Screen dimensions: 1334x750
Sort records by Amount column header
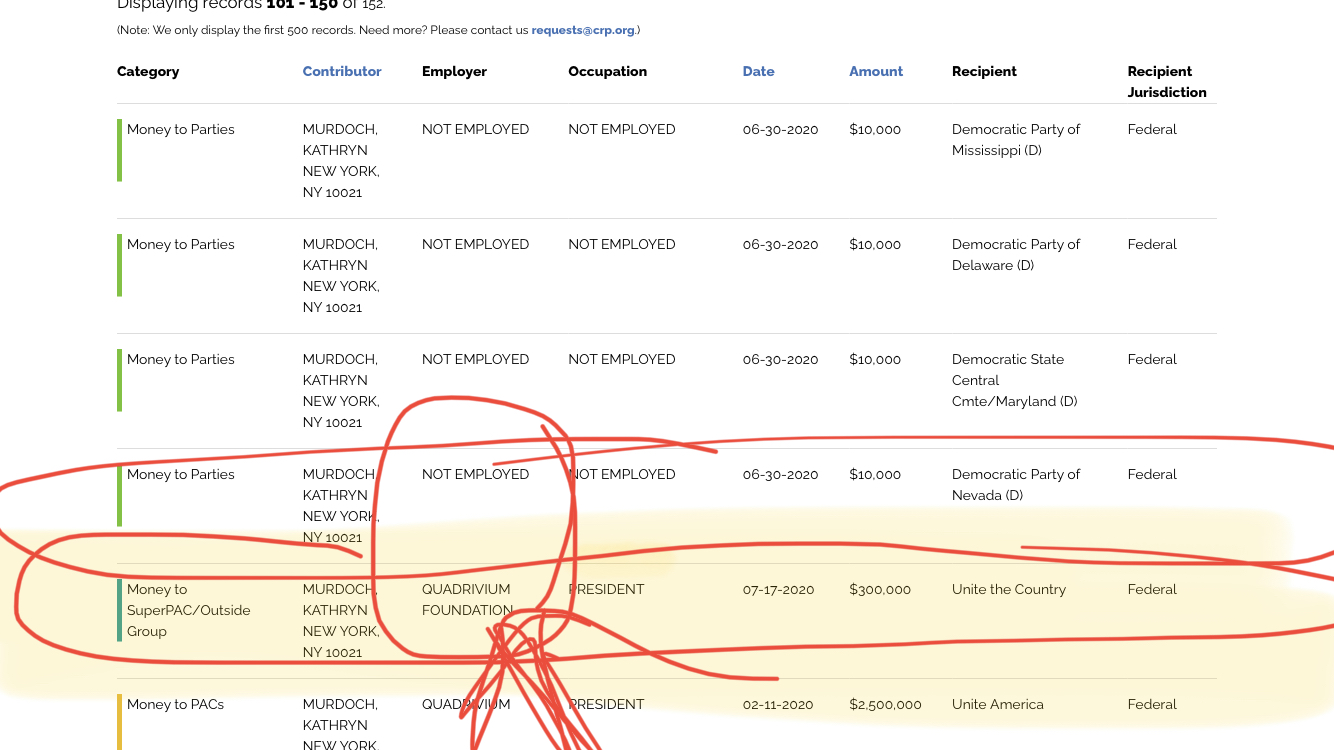point(876,71)
